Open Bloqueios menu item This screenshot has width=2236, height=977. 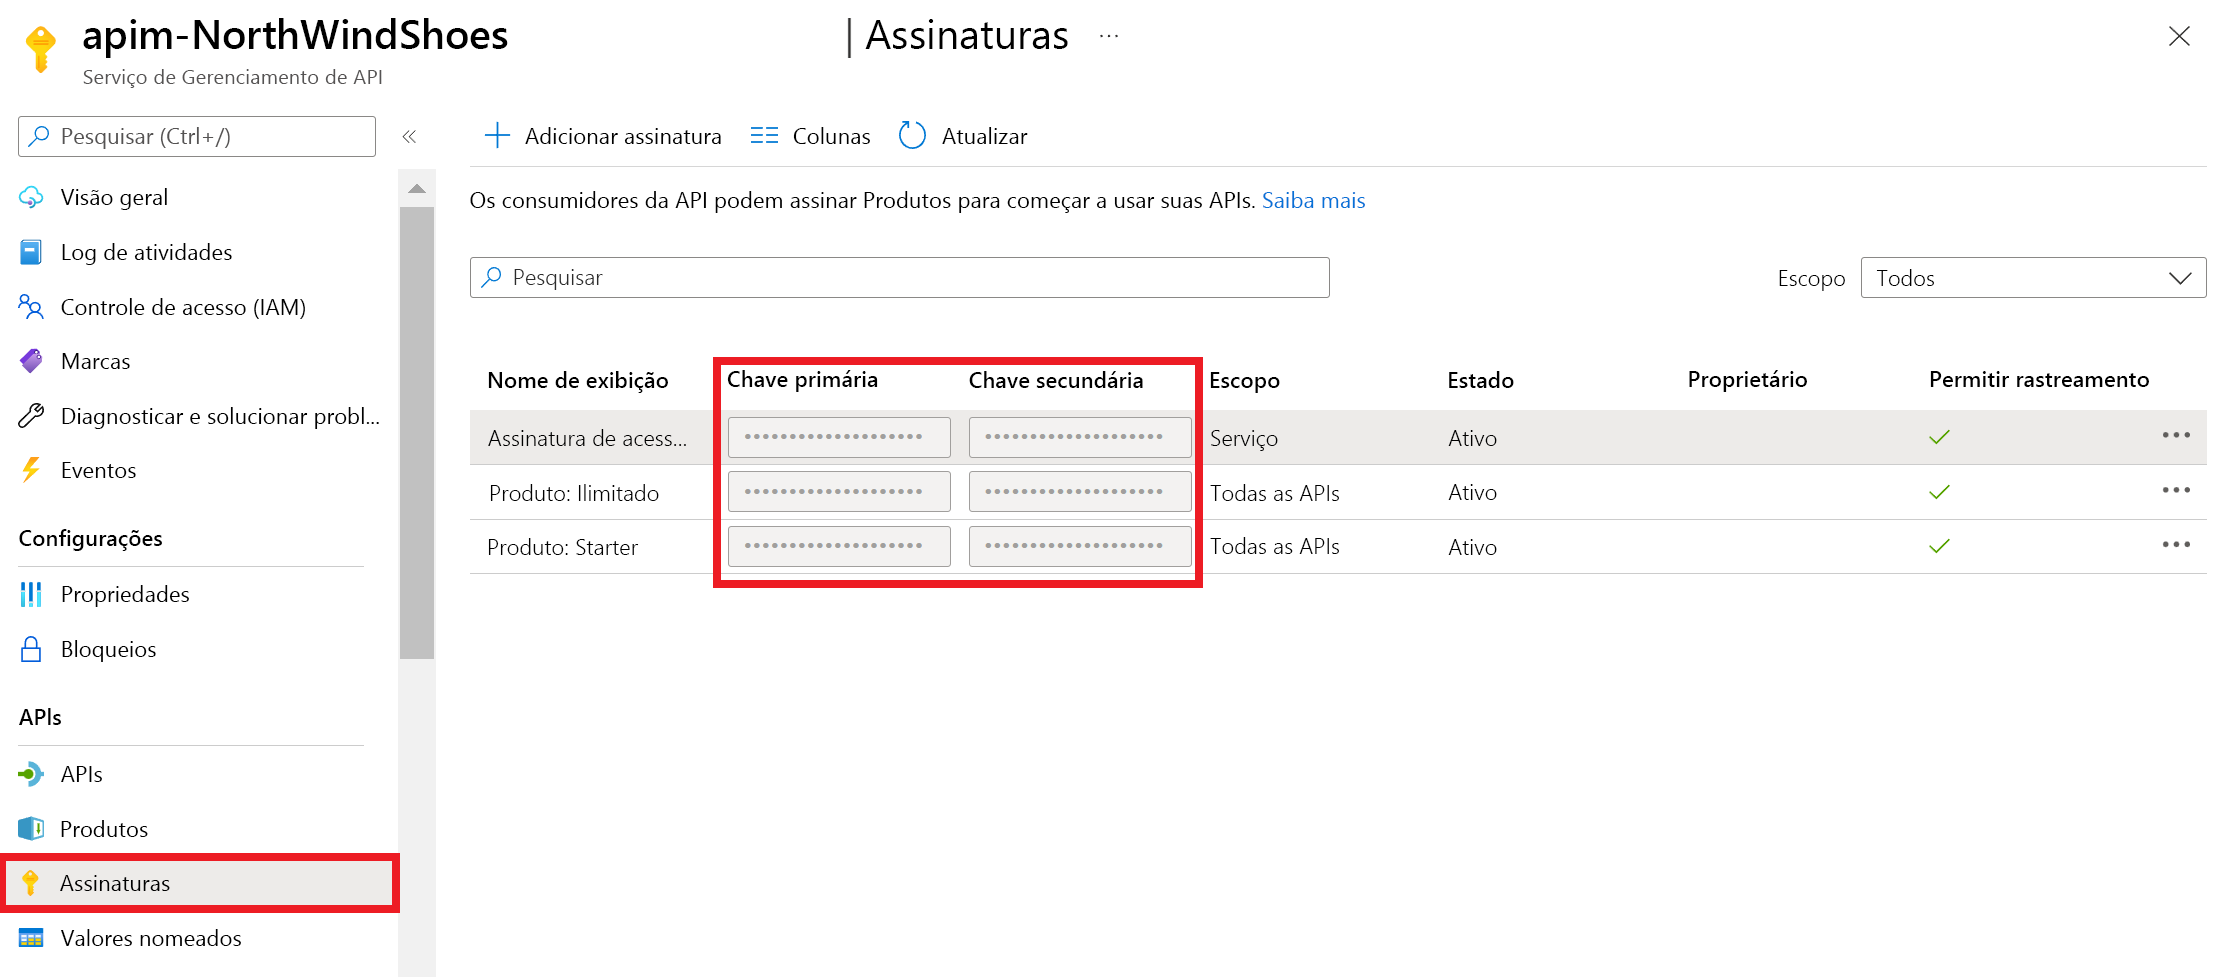click(x=108, y=649)
